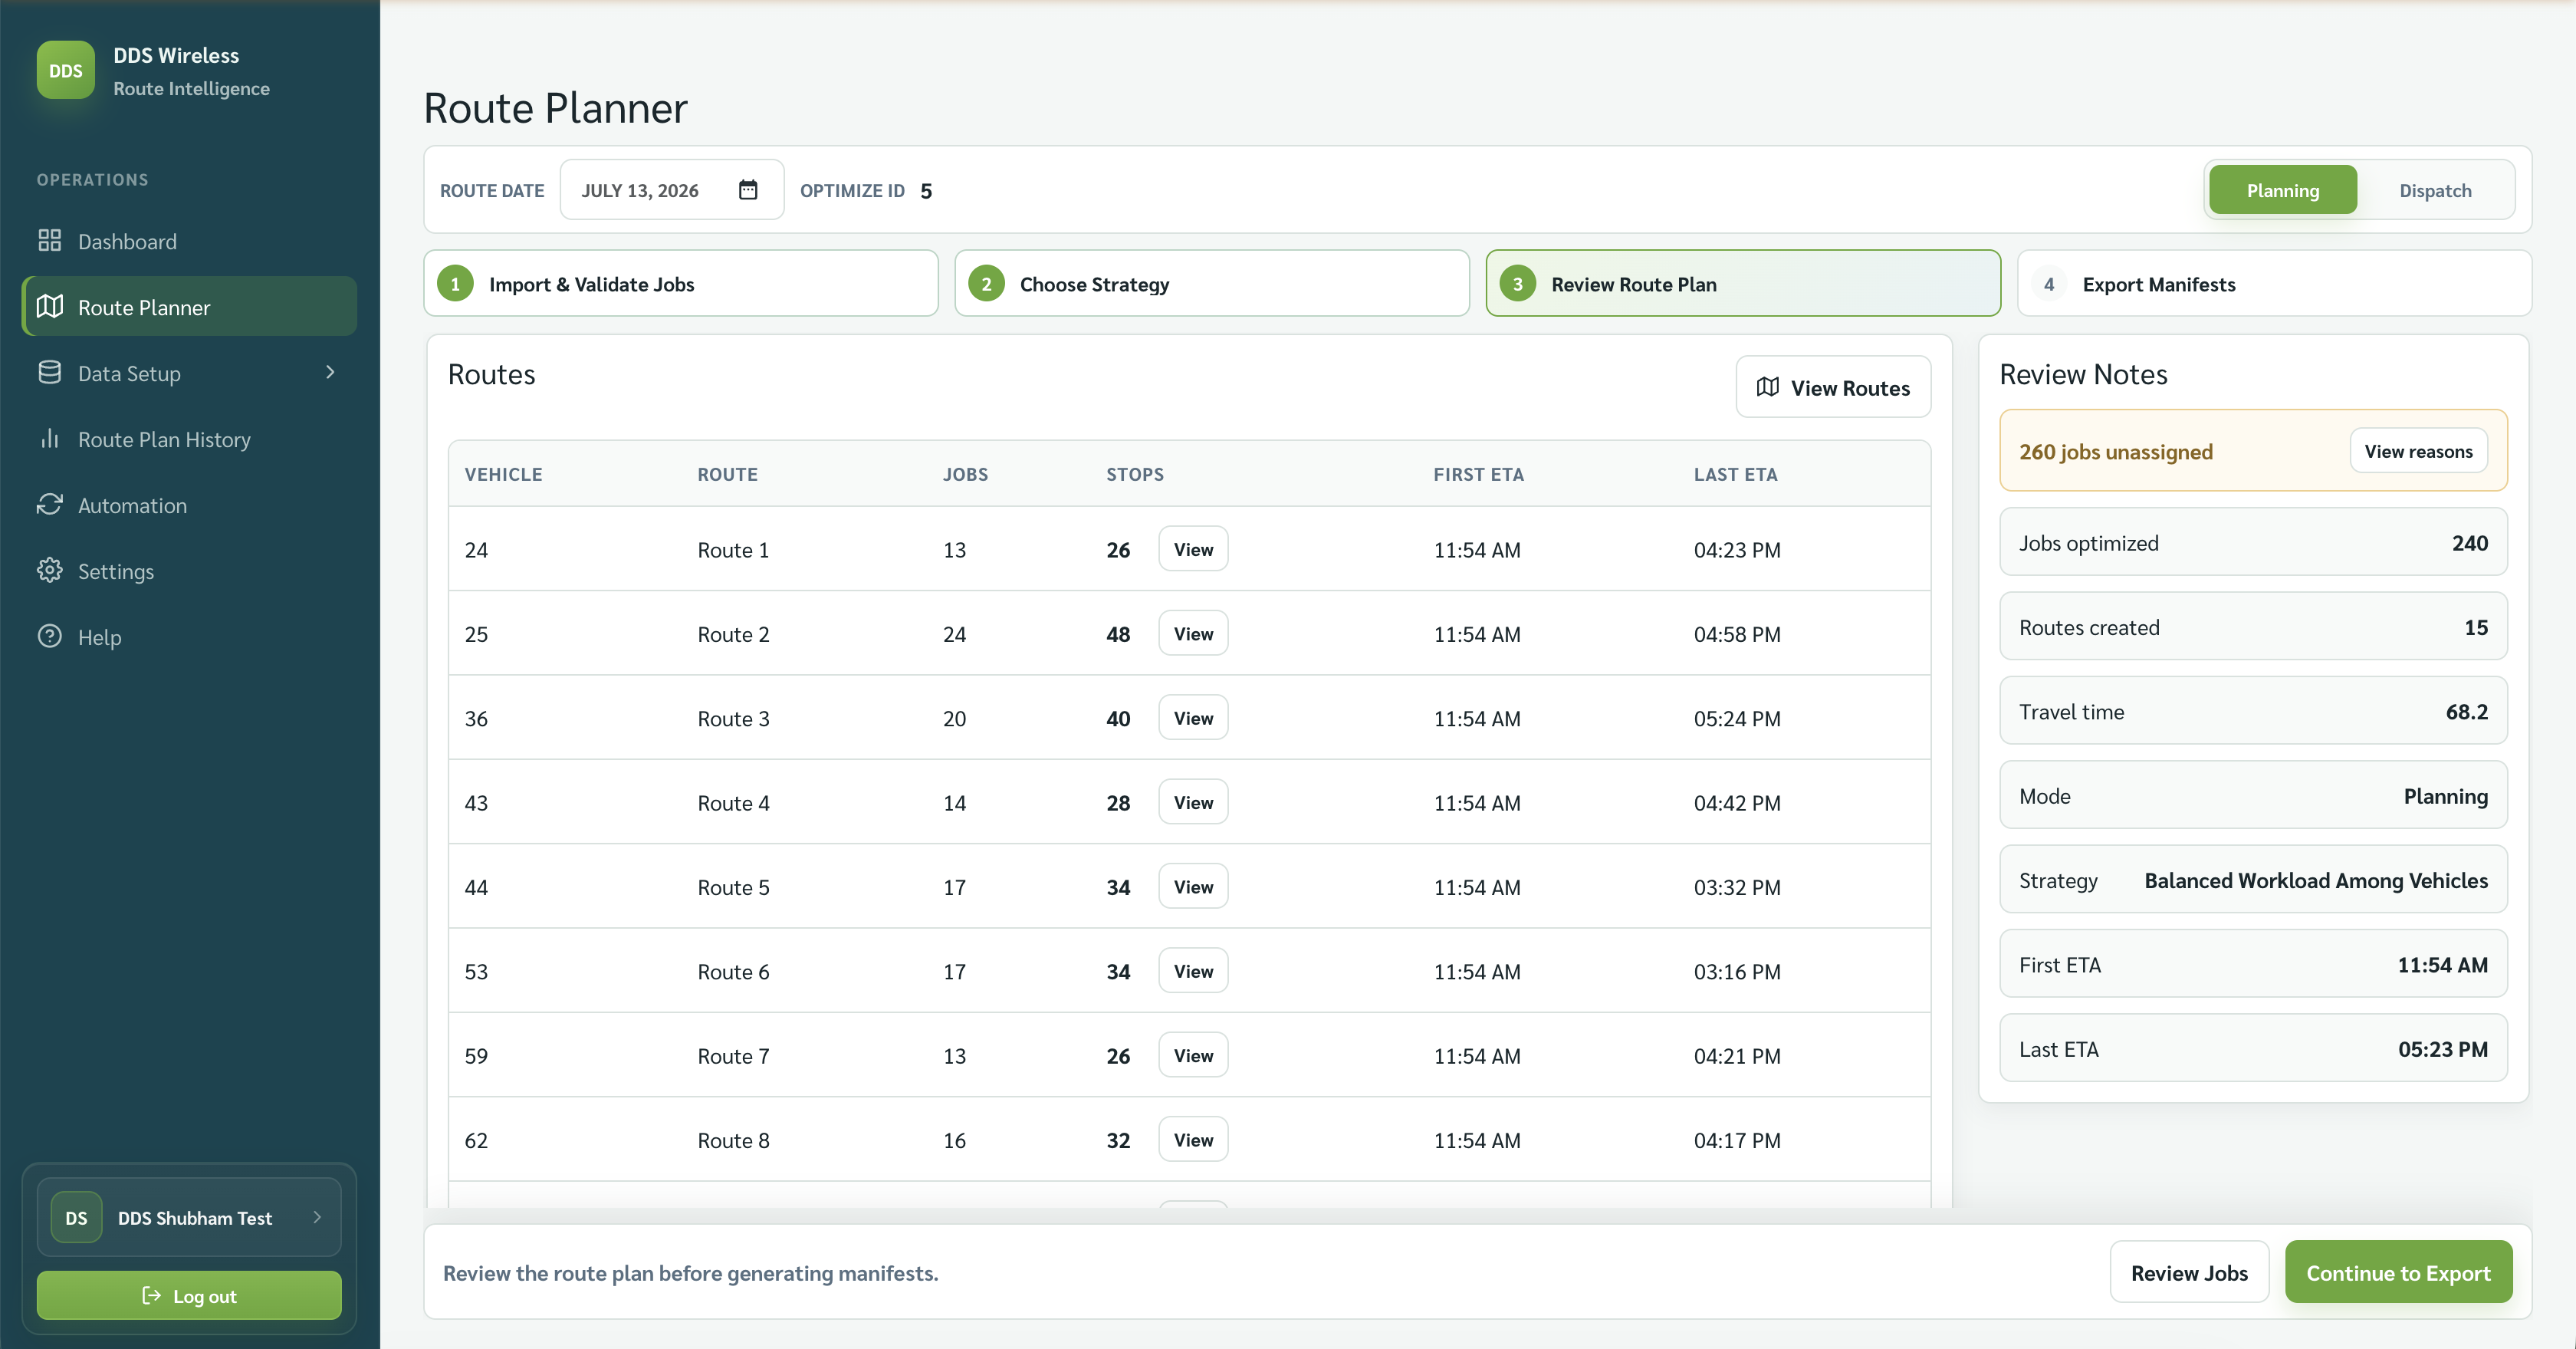View stops for Route 6
Image resolution: width=2576 pixels, height=1349 pixels.
1193,971
